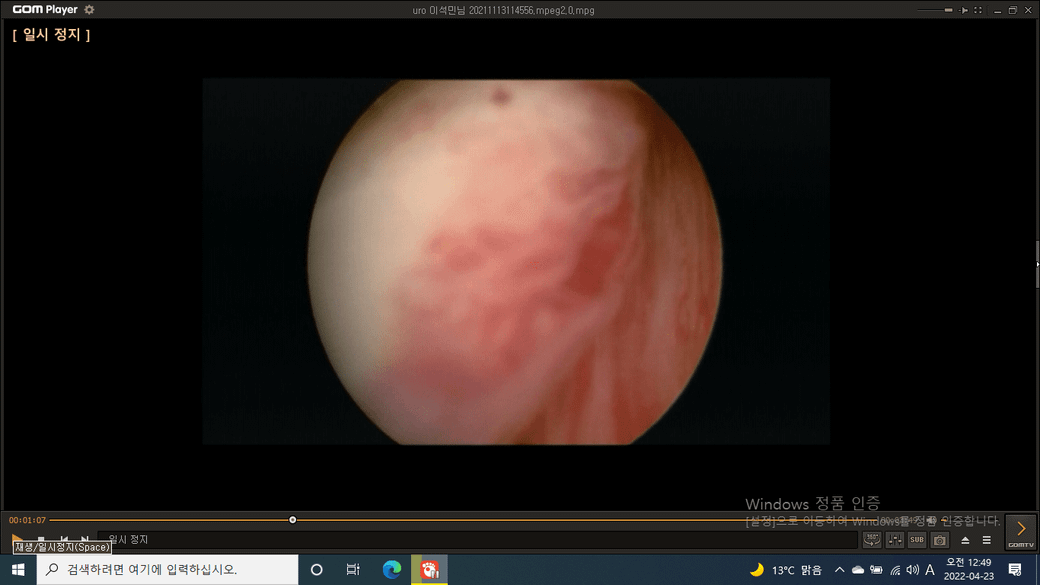Toggle subtitles with the SUB button
This screenshot has height=585, width=1040.
pos(917,540)
